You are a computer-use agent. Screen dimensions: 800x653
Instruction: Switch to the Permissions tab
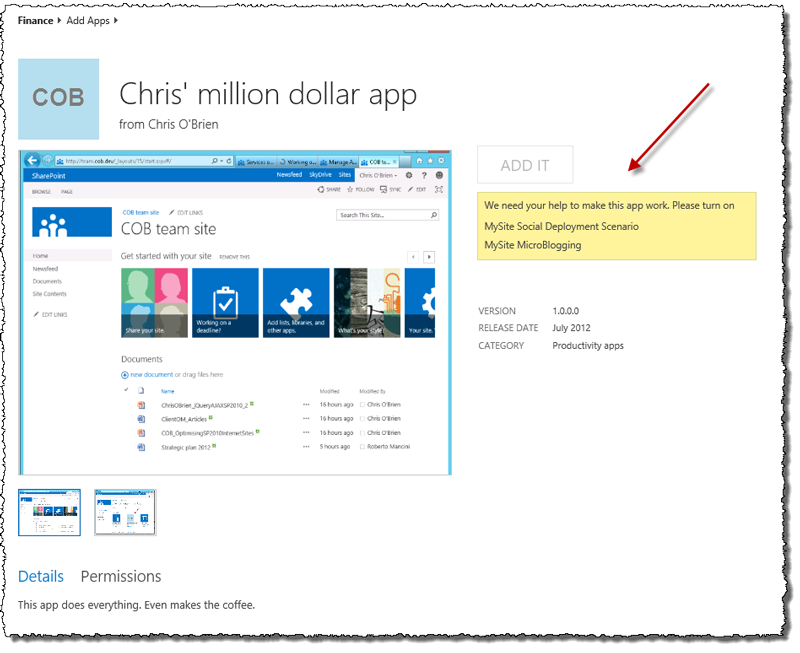(121, 576)
